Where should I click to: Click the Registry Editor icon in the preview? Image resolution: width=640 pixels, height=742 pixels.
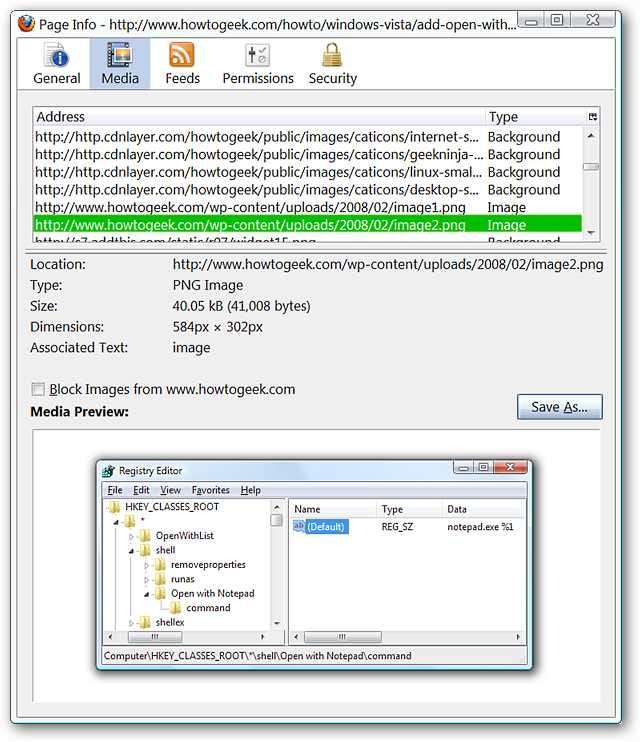coord(108,471)
